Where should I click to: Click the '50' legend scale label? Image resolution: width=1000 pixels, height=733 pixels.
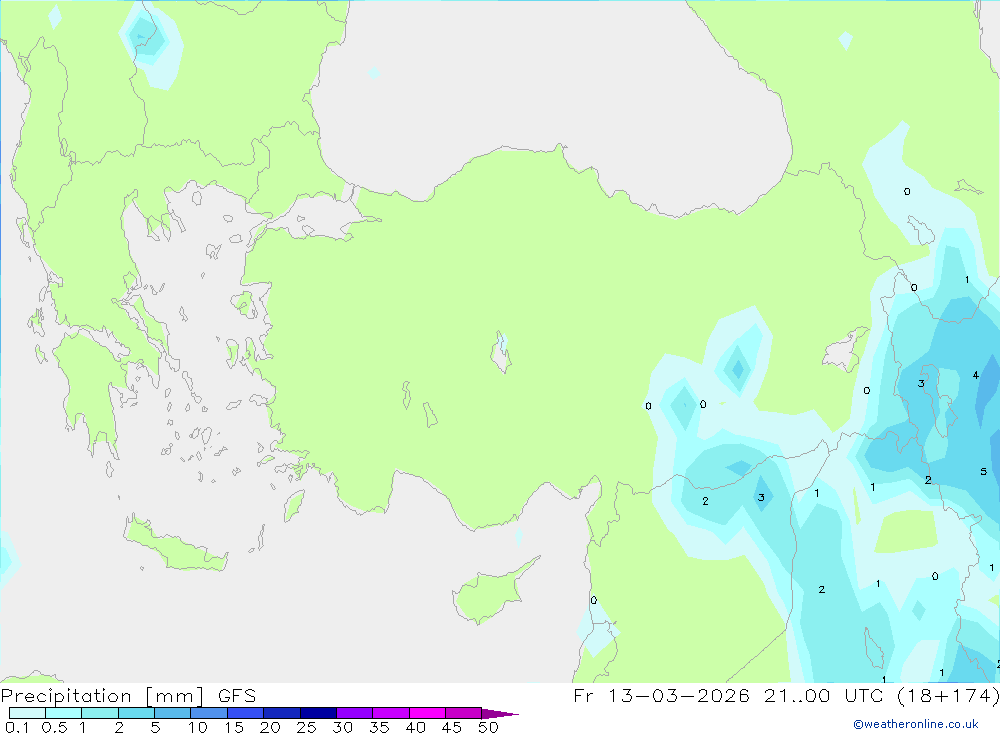(x=488, y=727)
